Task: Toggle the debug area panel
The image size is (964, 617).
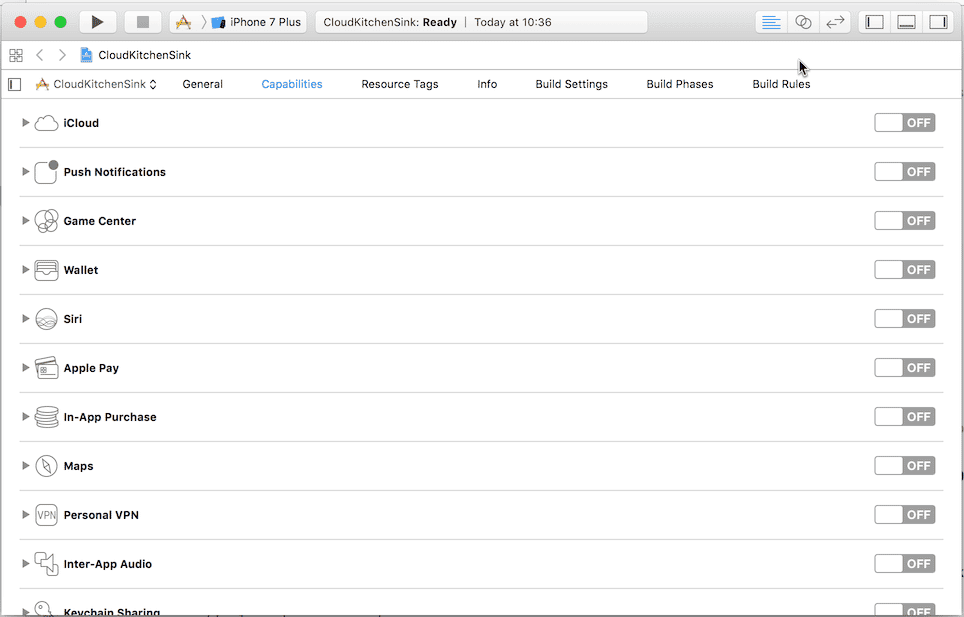Action: (x=906, y=22)
